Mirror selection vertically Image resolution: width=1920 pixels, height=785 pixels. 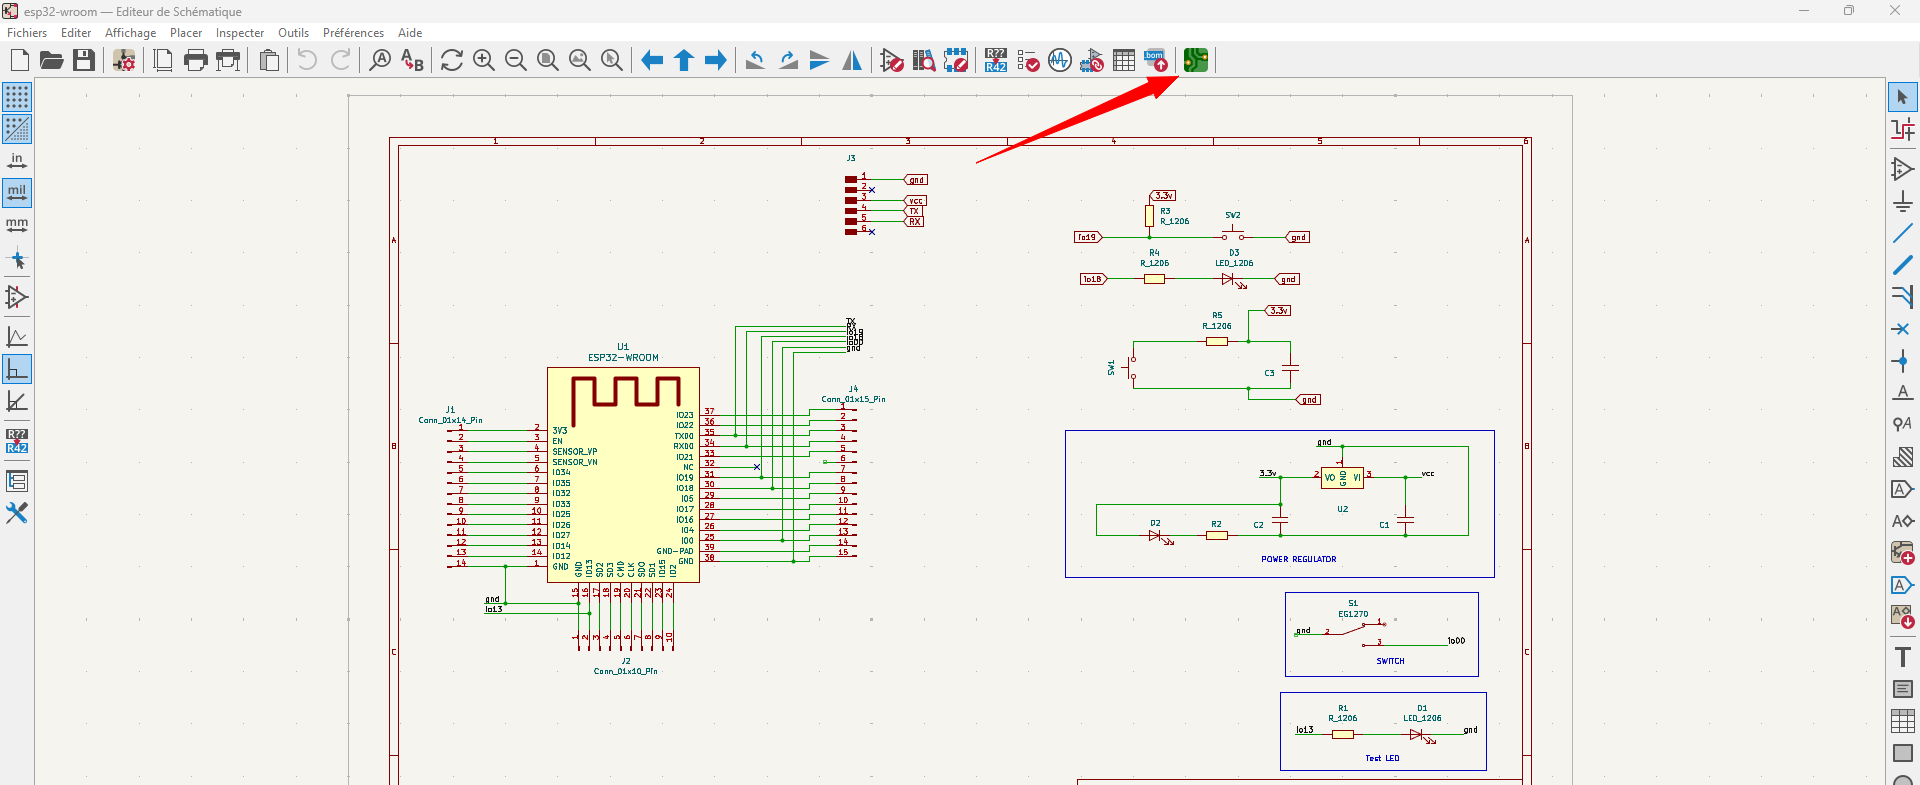(820, 61)
